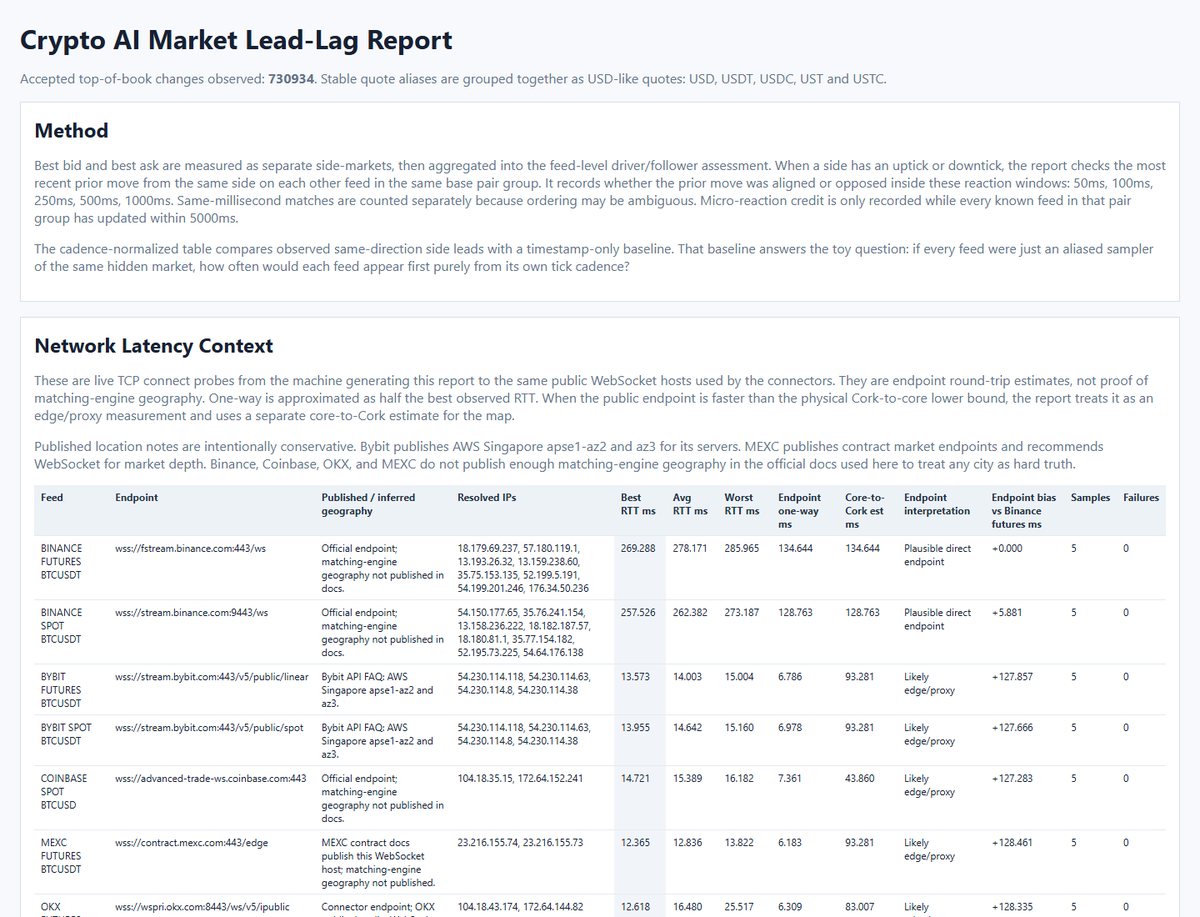This screenshot has width=1200, height=917.
Task: Click the +127.283 bias value
Action: click(1013, 778)
